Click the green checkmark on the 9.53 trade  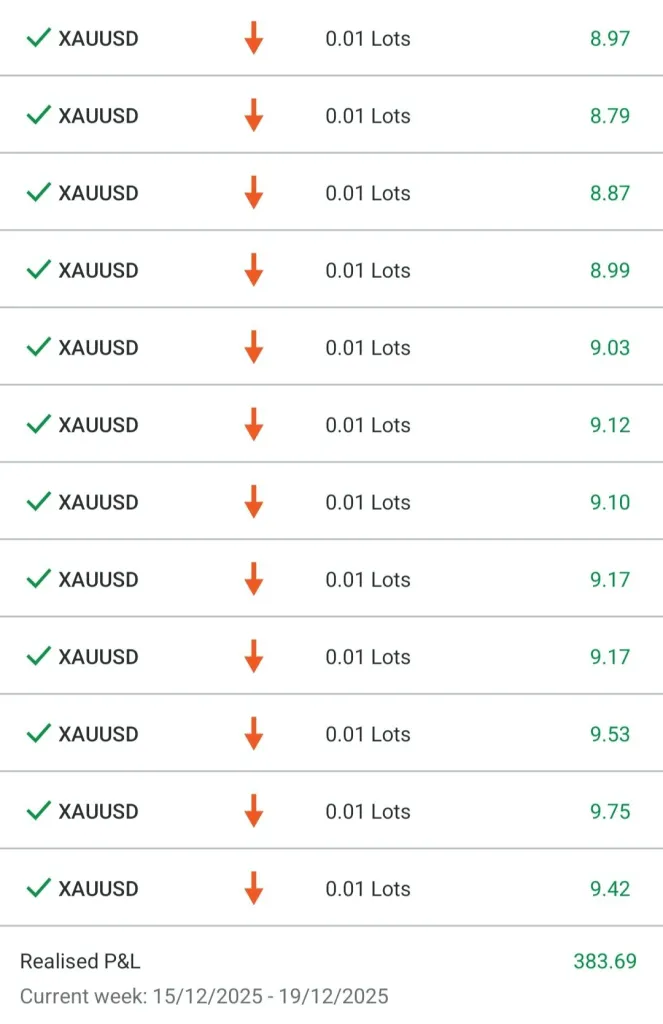point(38,734)
